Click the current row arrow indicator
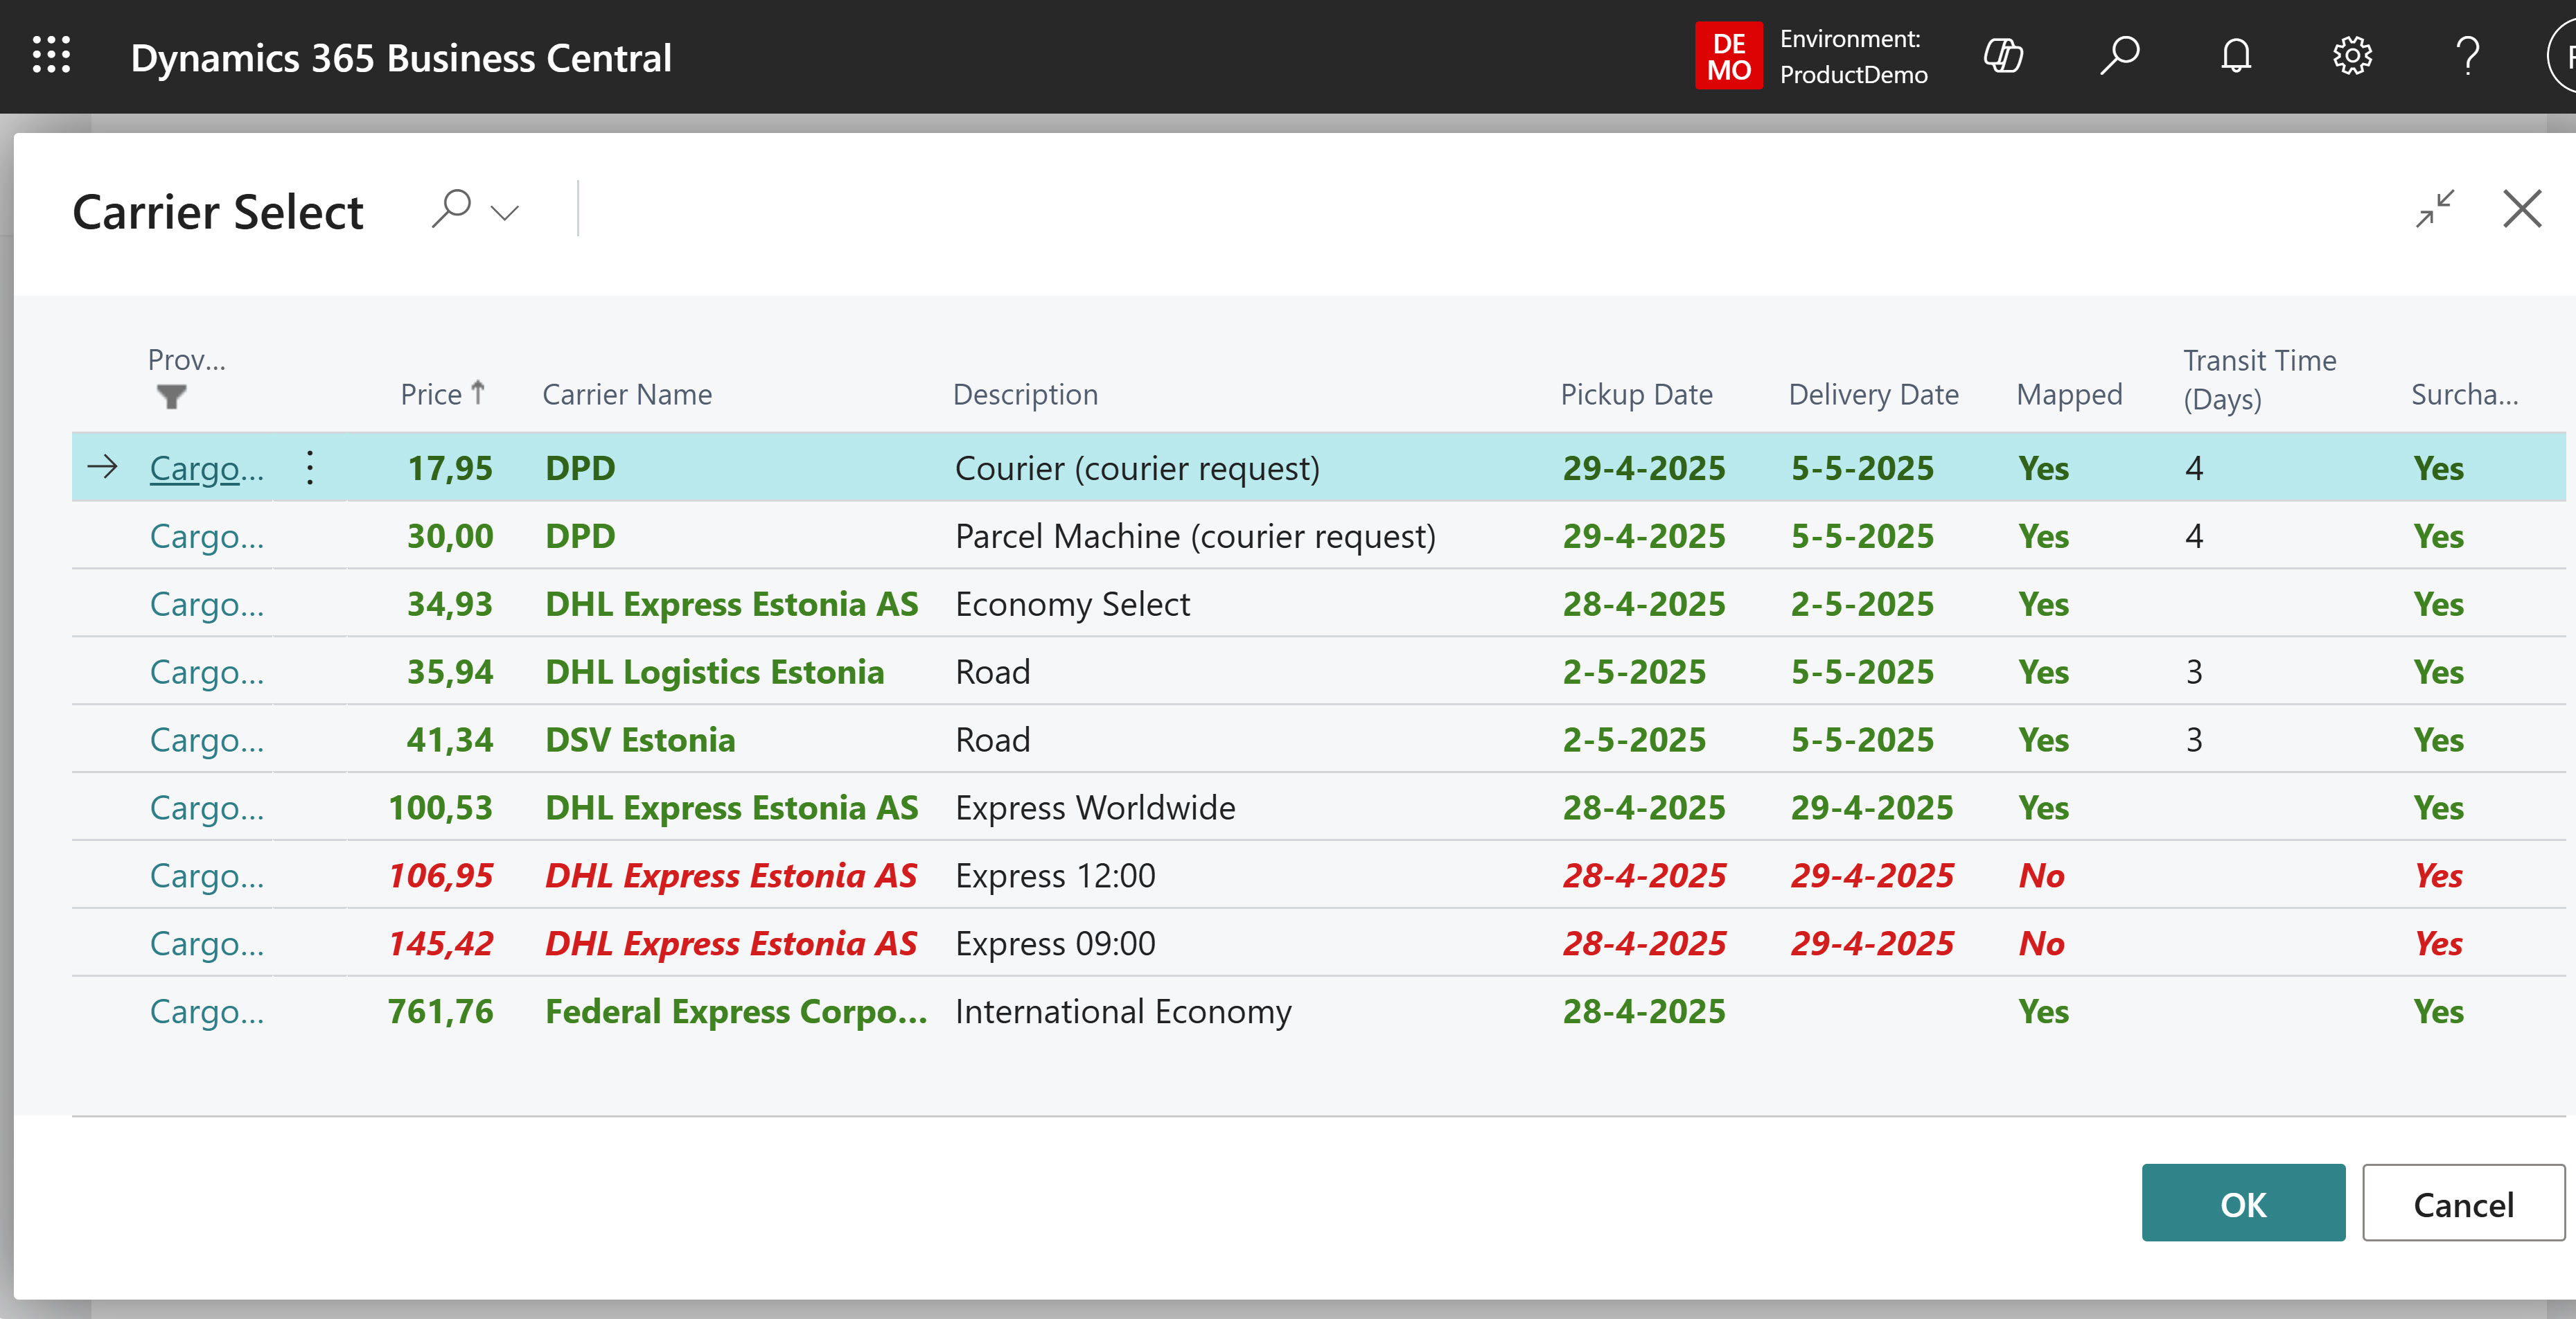This screenshot has width=2576, height=1319. (102, 466)
